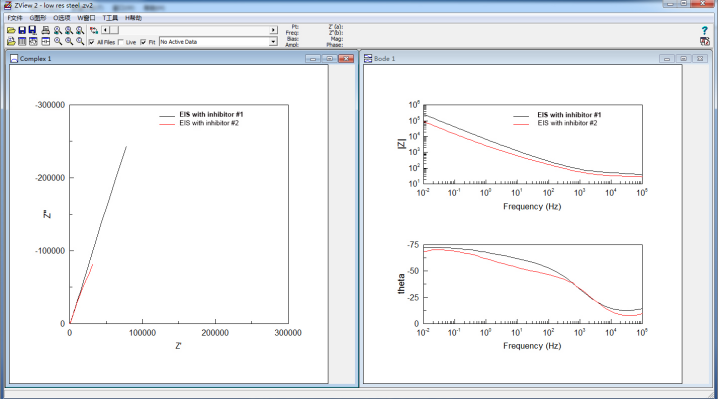This screenshot has height=399, width=720.
Task: Open the H帮助 menu
Action: pos(133,18)
